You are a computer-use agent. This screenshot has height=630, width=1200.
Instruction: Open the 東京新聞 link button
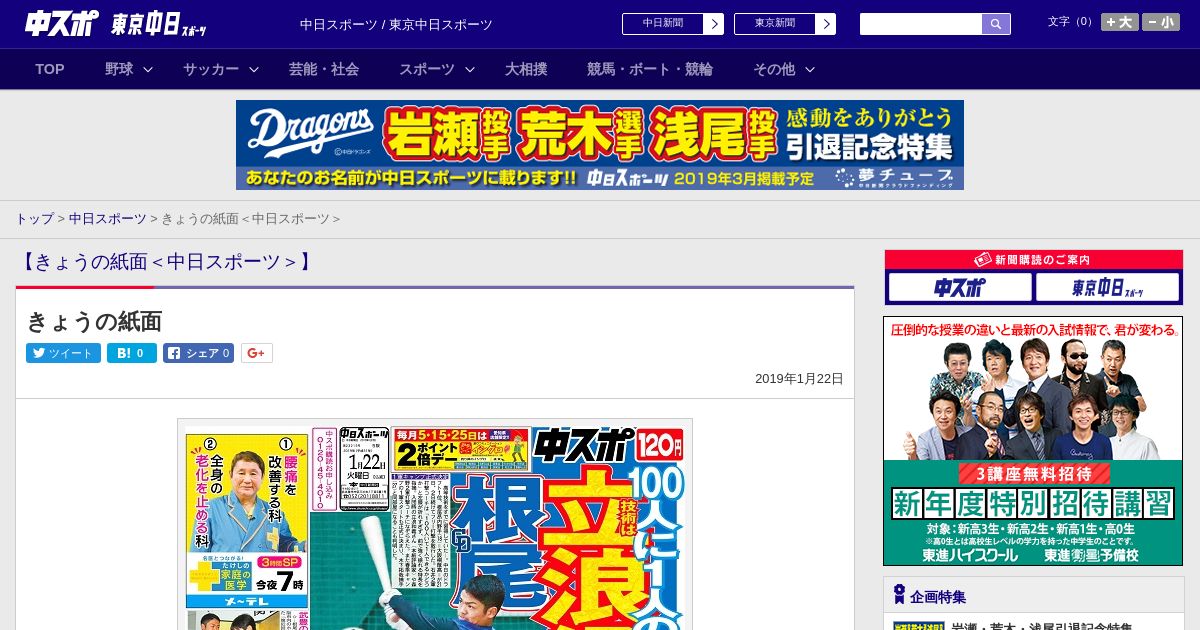tap(775, 24)
